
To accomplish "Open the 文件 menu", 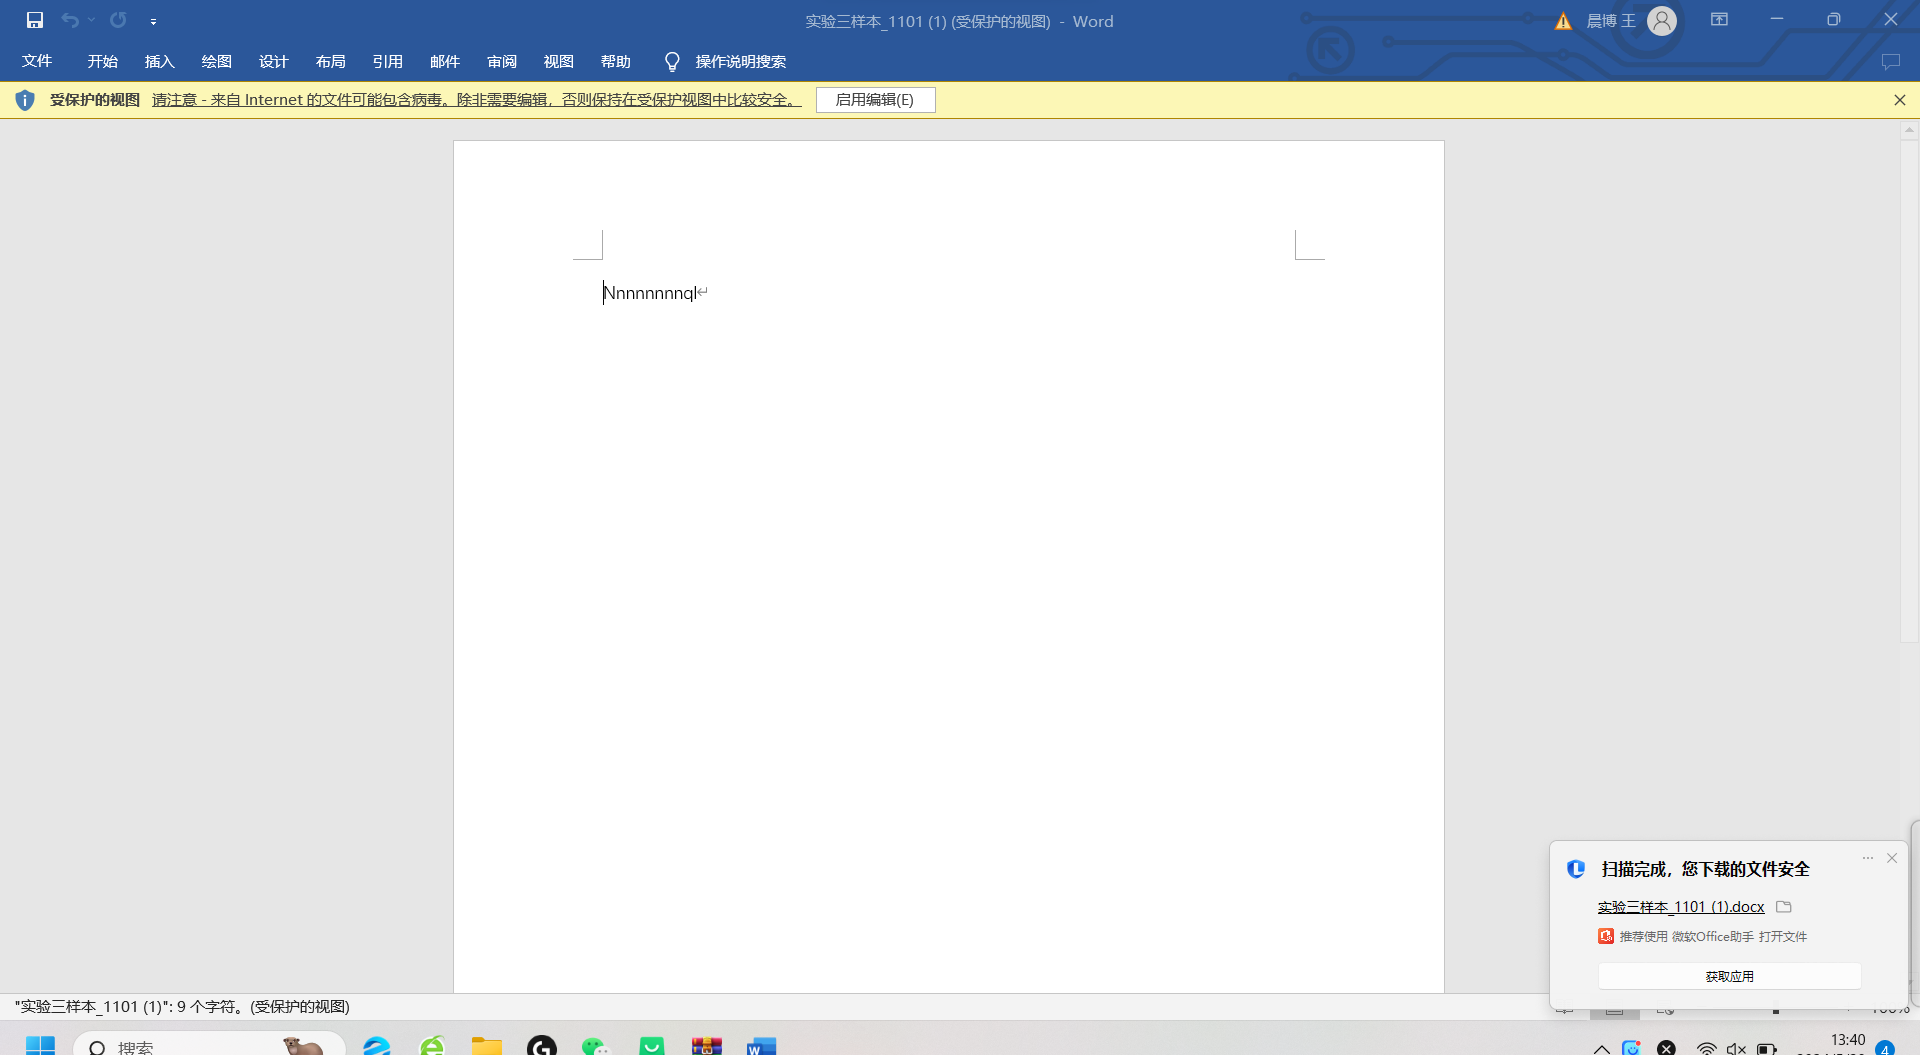I will (37, 61).
